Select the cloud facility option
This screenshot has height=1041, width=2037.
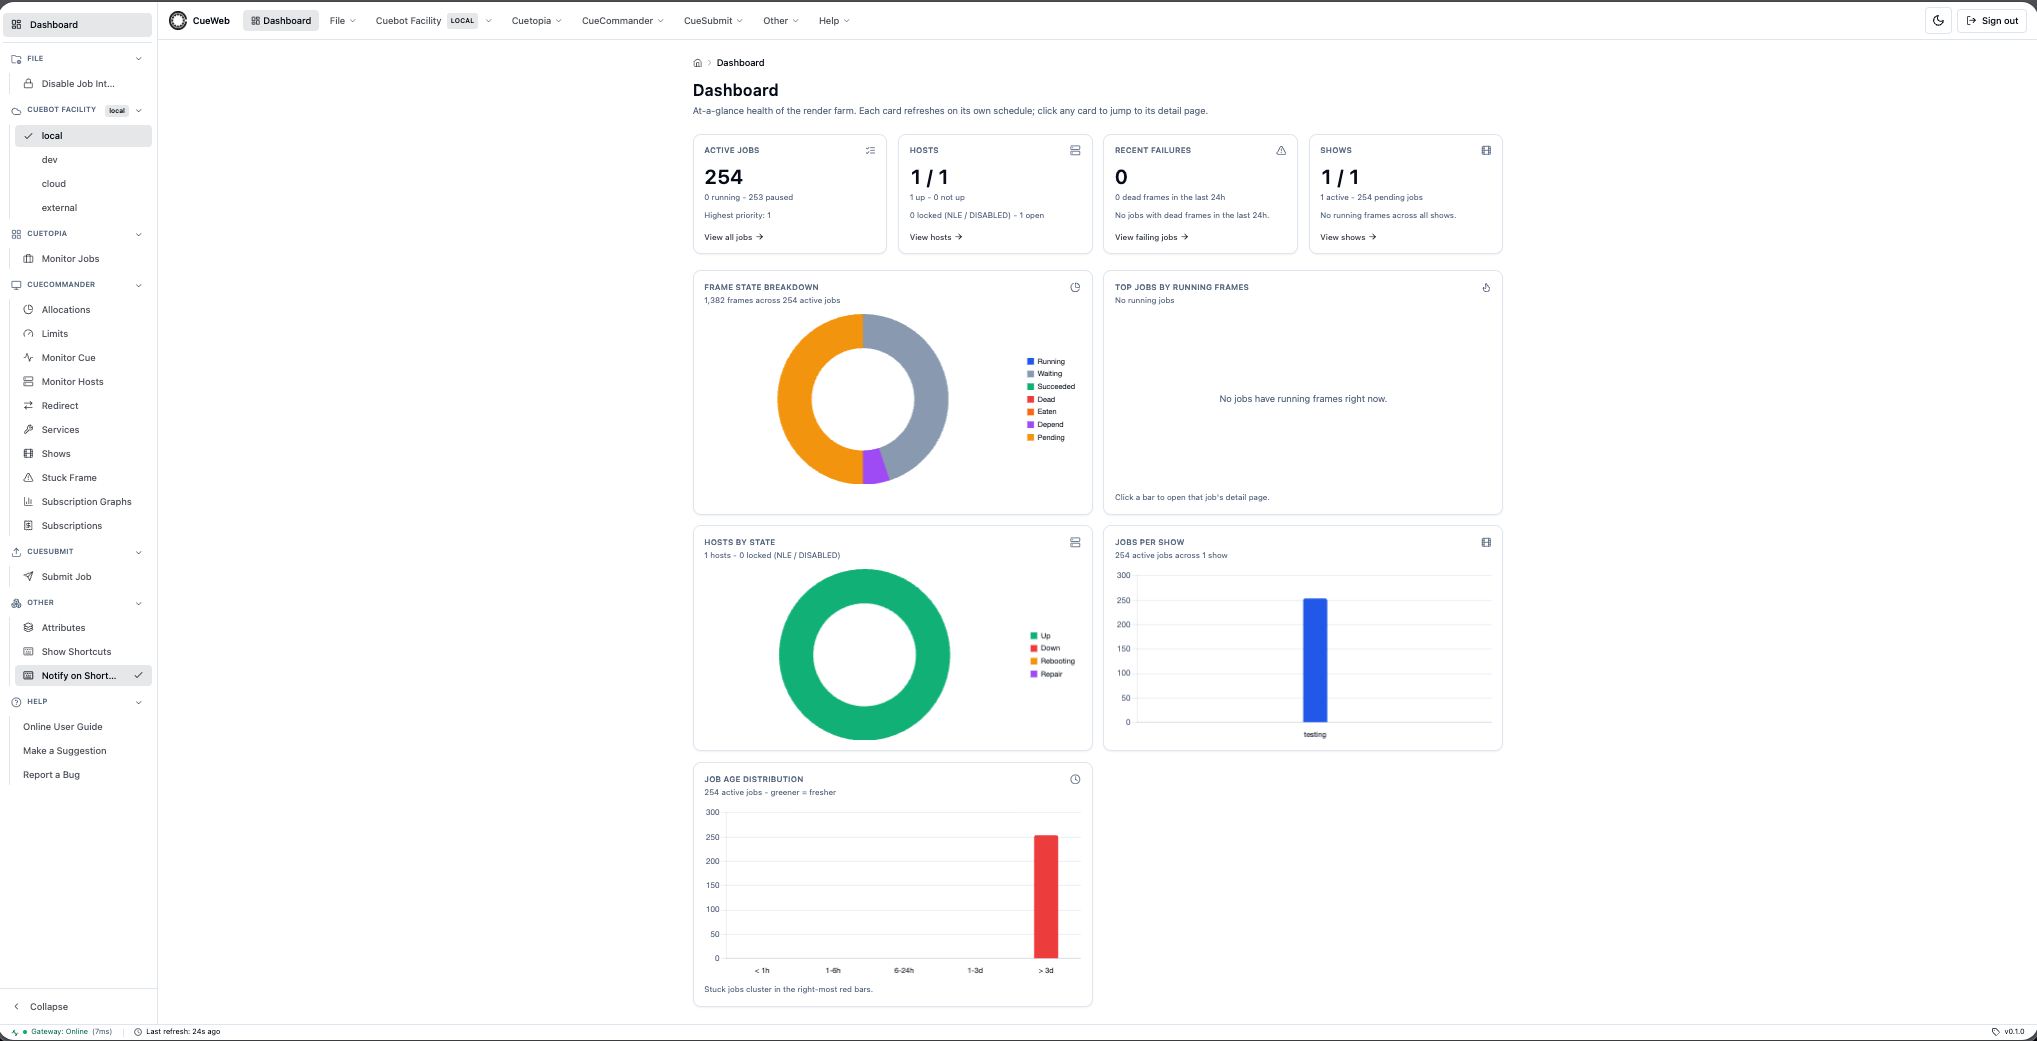(83, 184)
